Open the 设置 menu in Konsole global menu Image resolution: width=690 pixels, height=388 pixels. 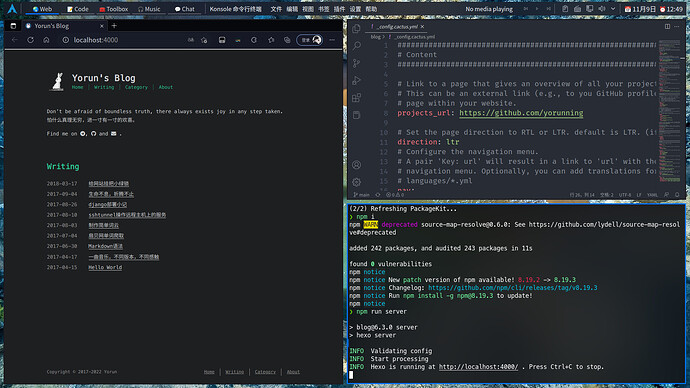pos(355,9)
